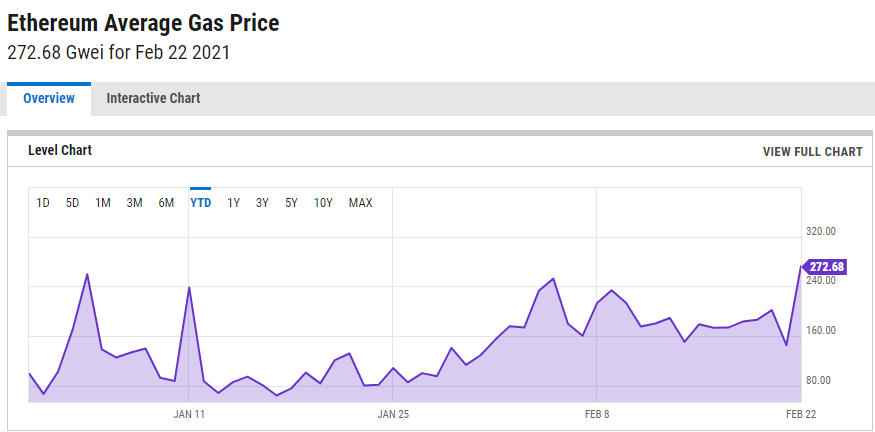This screenshot has width=875, height=432.
Task: Open the Interactive Chart tab
Action: 153,98
